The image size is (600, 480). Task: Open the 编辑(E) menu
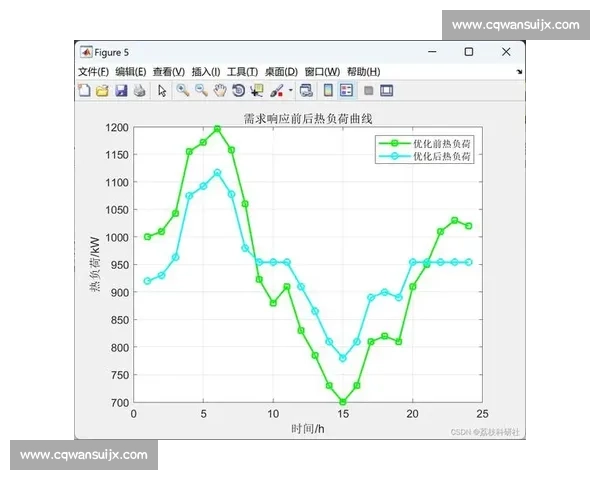(x=131, y=72)
